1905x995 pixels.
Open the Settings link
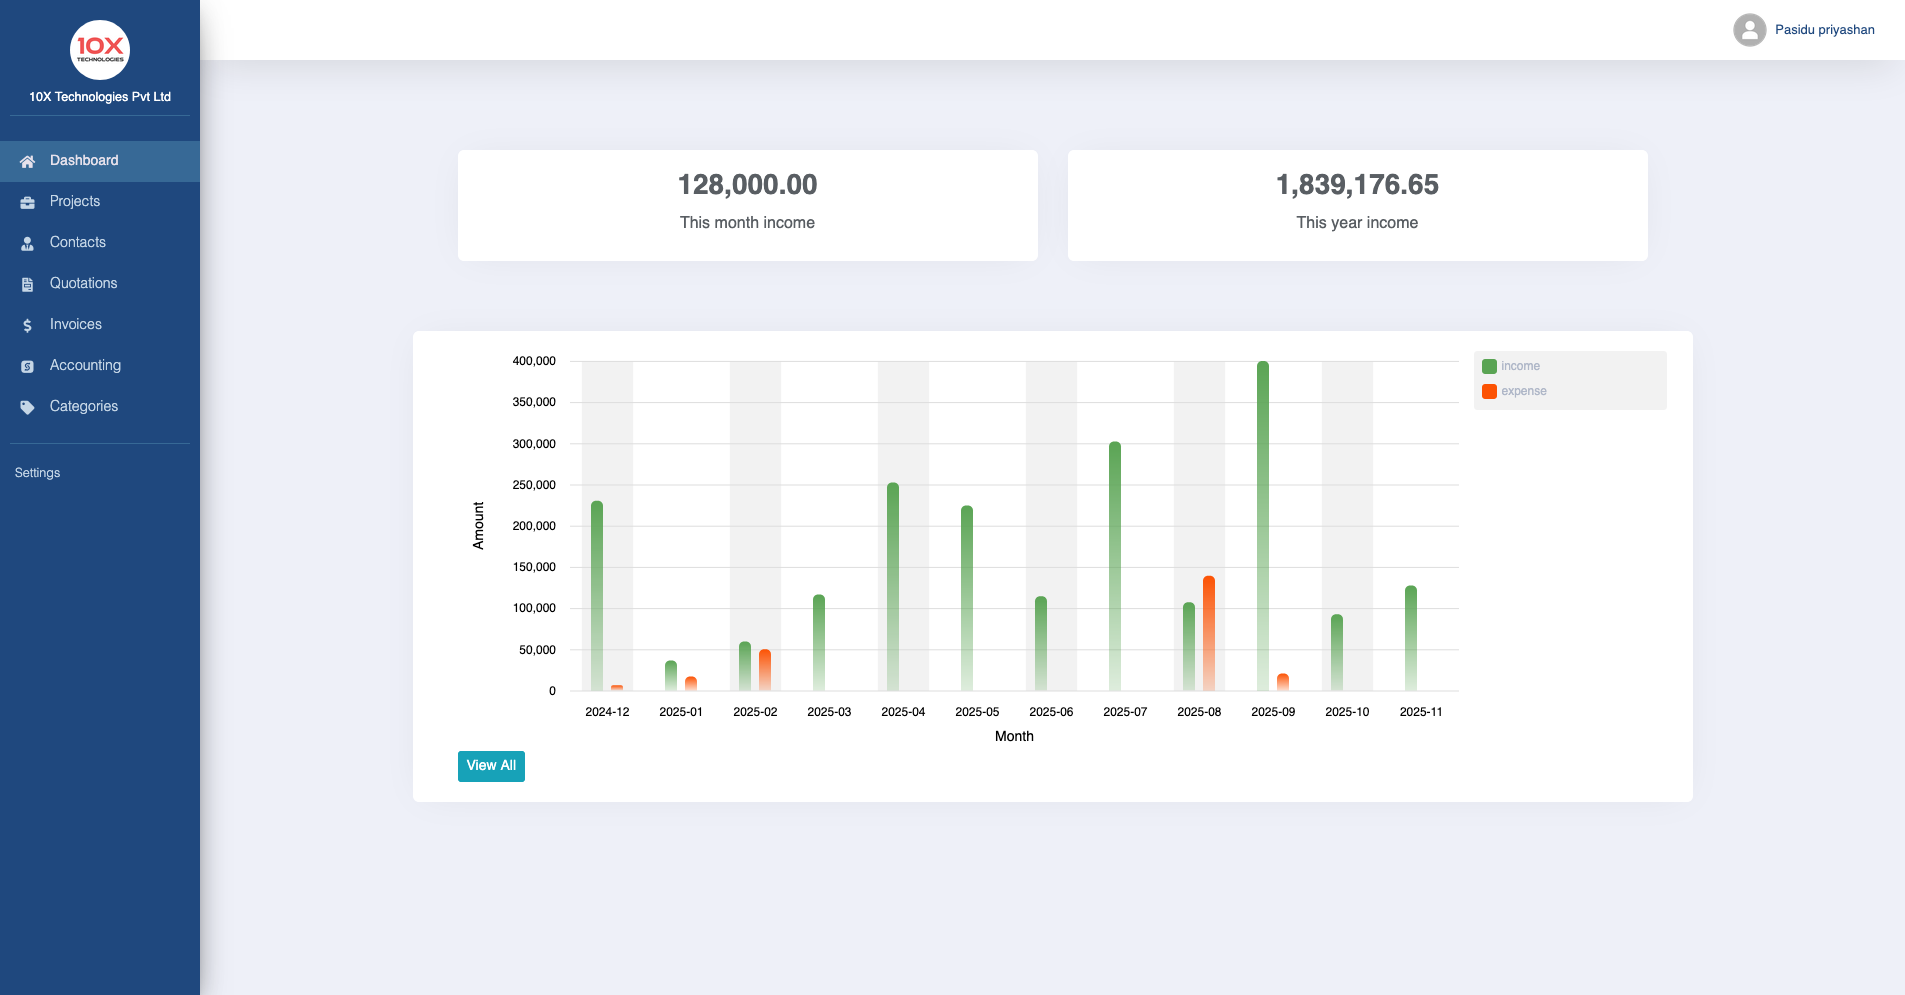tap(36, 472)
